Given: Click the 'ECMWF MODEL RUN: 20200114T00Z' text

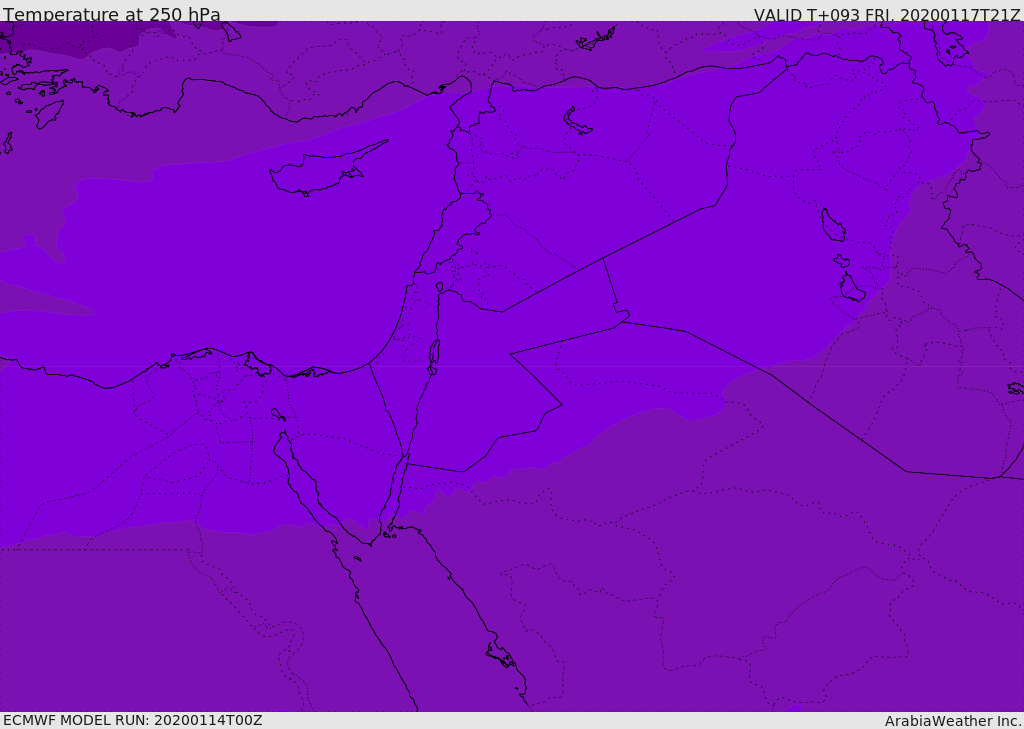Looking at the screenshot, I should pos(133,720).
